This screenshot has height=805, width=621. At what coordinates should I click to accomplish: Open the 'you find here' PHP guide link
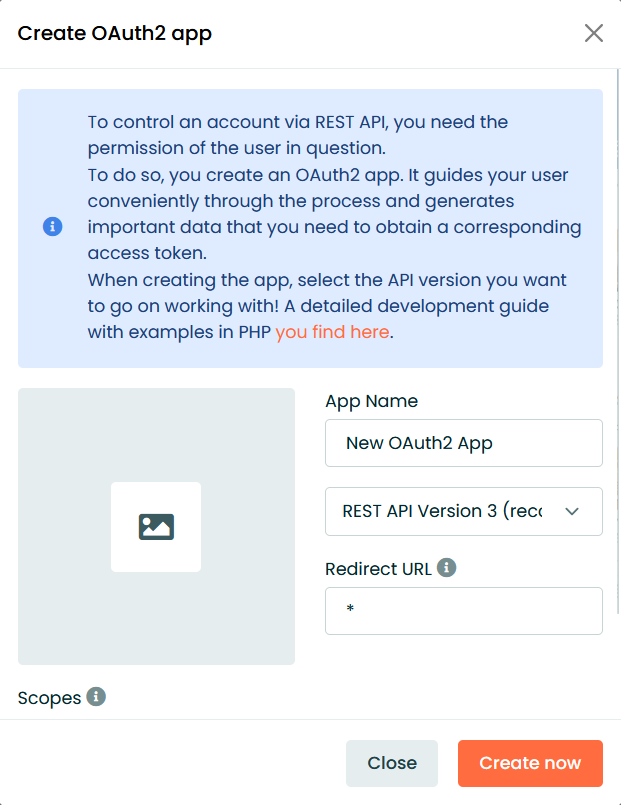click(332, 332)
